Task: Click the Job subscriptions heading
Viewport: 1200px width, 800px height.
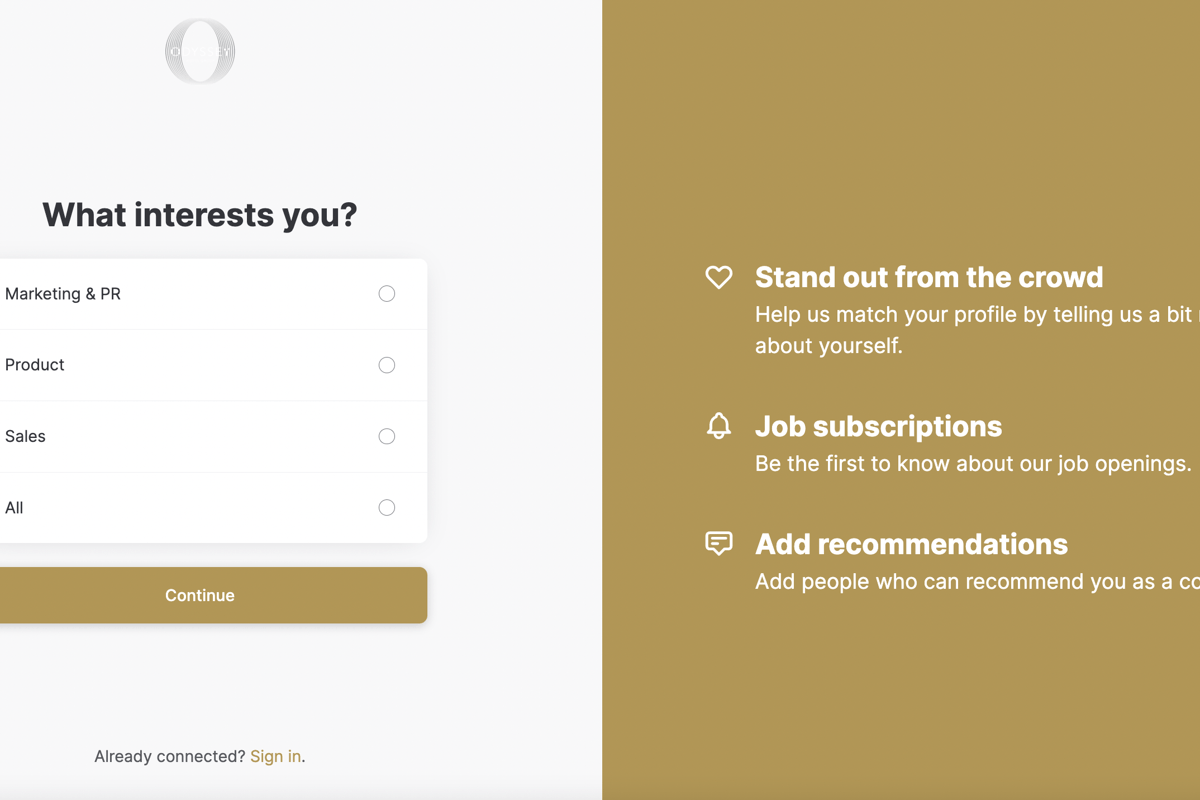Action: point(878,426)
